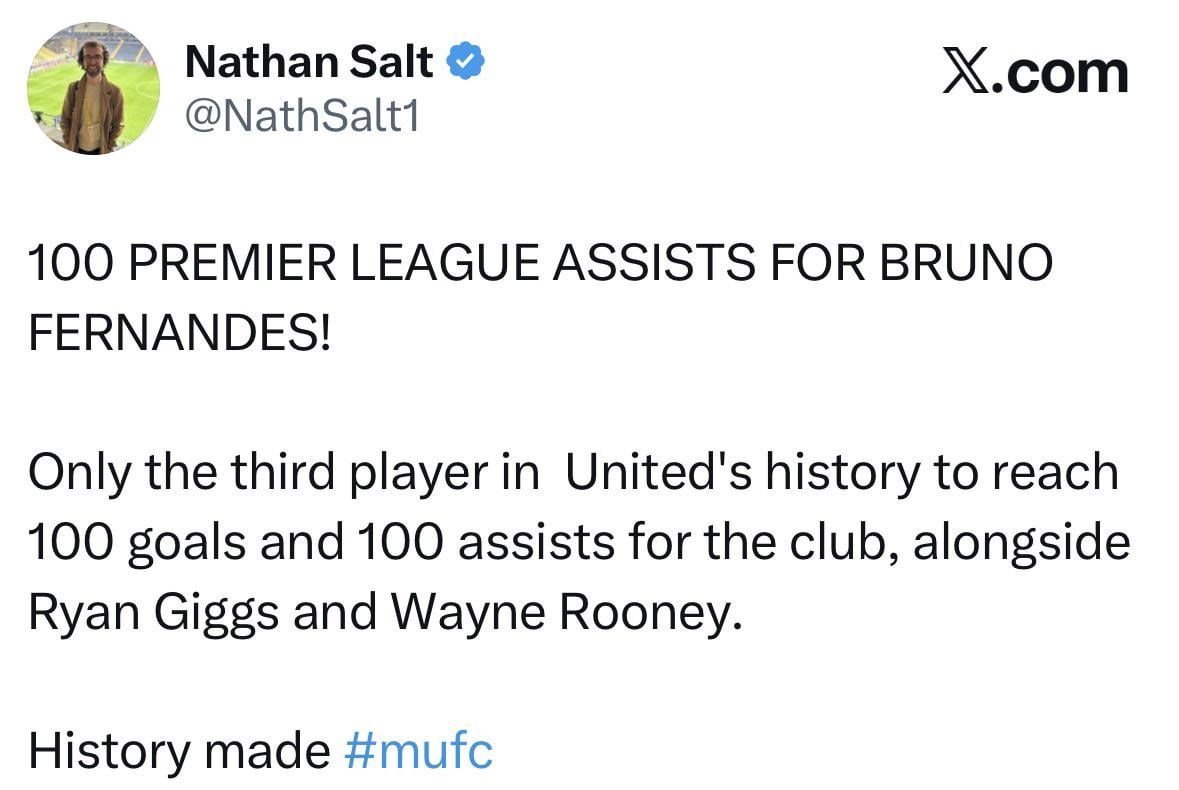Click the word "alongside" in the tweet
Image resolution: width=1179 pixels, height=790 pixels.
[x=1021, y=543]
